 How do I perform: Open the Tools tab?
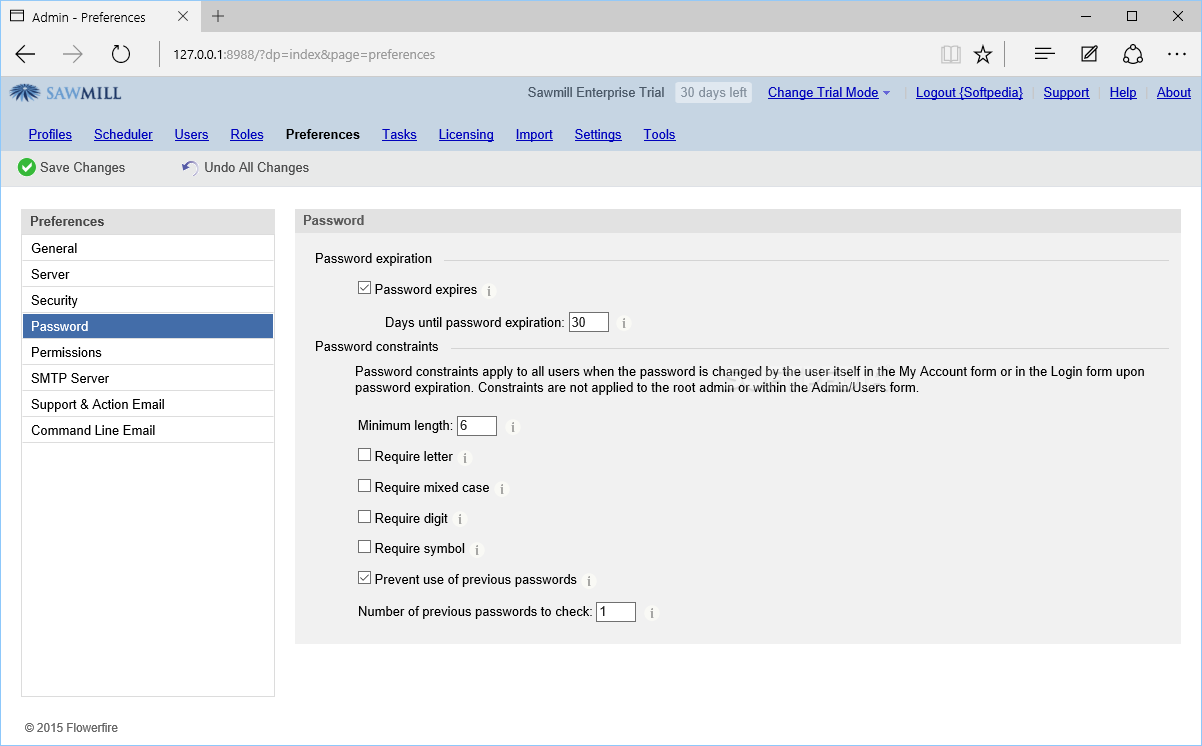(x=659, y=134)
